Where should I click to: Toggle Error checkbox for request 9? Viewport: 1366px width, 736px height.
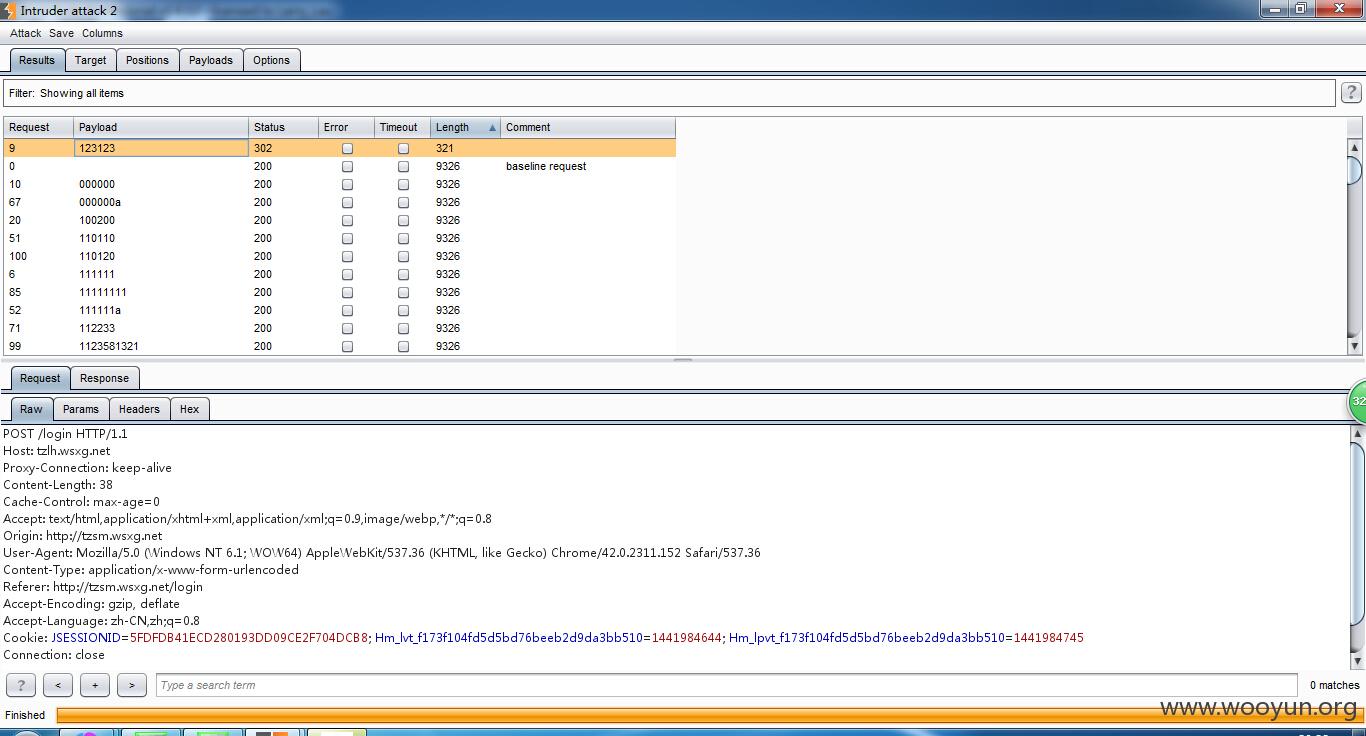pyautogui.click(x=347, y=148)
